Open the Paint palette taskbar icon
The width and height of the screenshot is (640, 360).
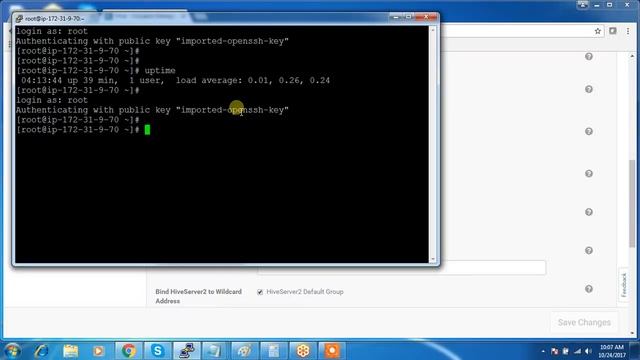[x=244, y=351]
